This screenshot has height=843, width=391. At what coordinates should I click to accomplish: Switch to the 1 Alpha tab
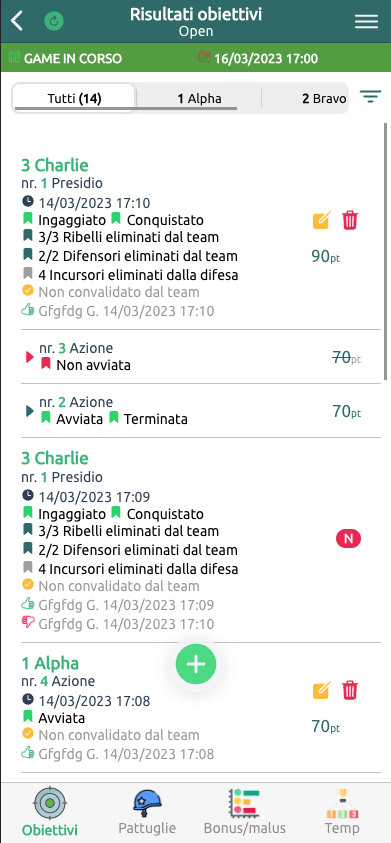click(200, 98)
